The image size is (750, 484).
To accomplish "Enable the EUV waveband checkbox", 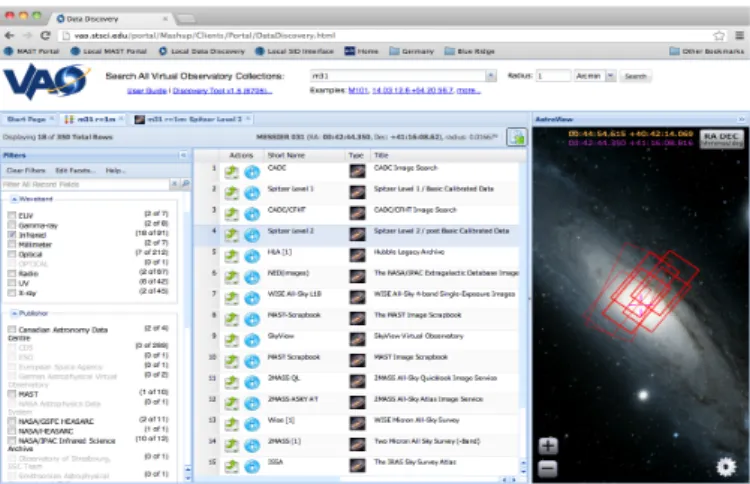I will tap(12, 215).
